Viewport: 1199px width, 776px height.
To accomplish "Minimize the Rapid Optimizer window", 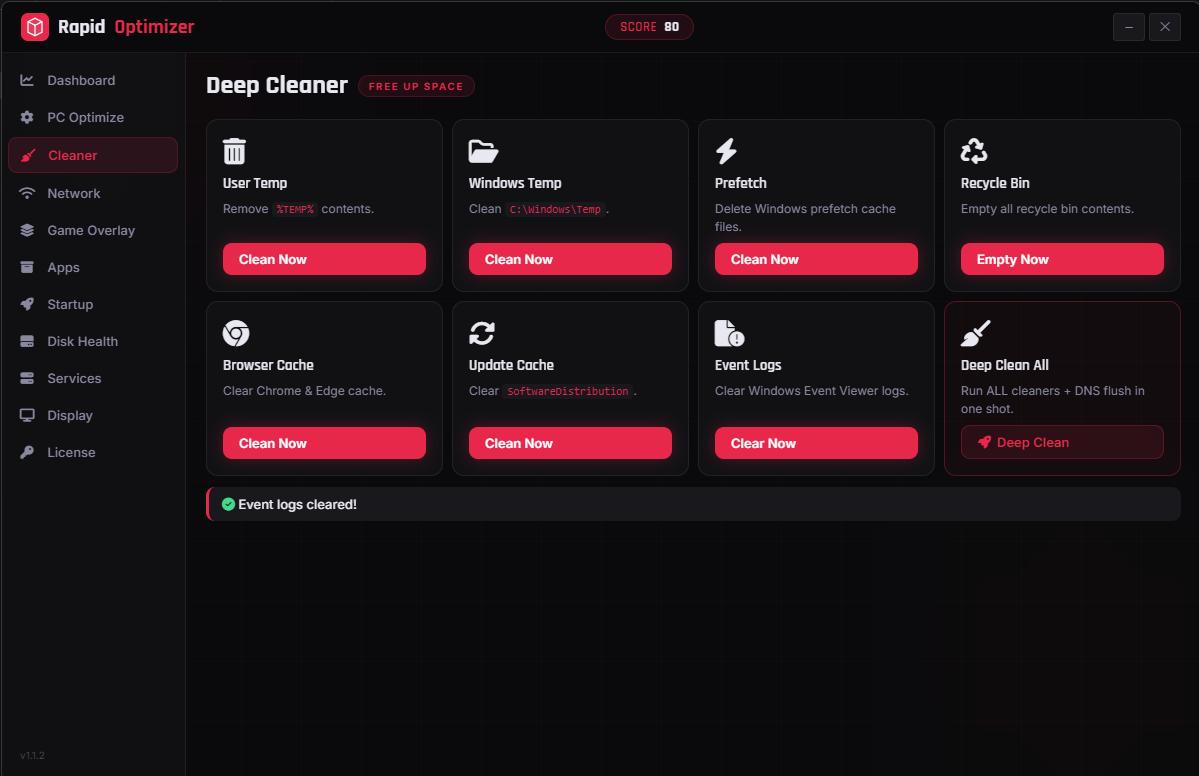I will tap(1129, 27).
